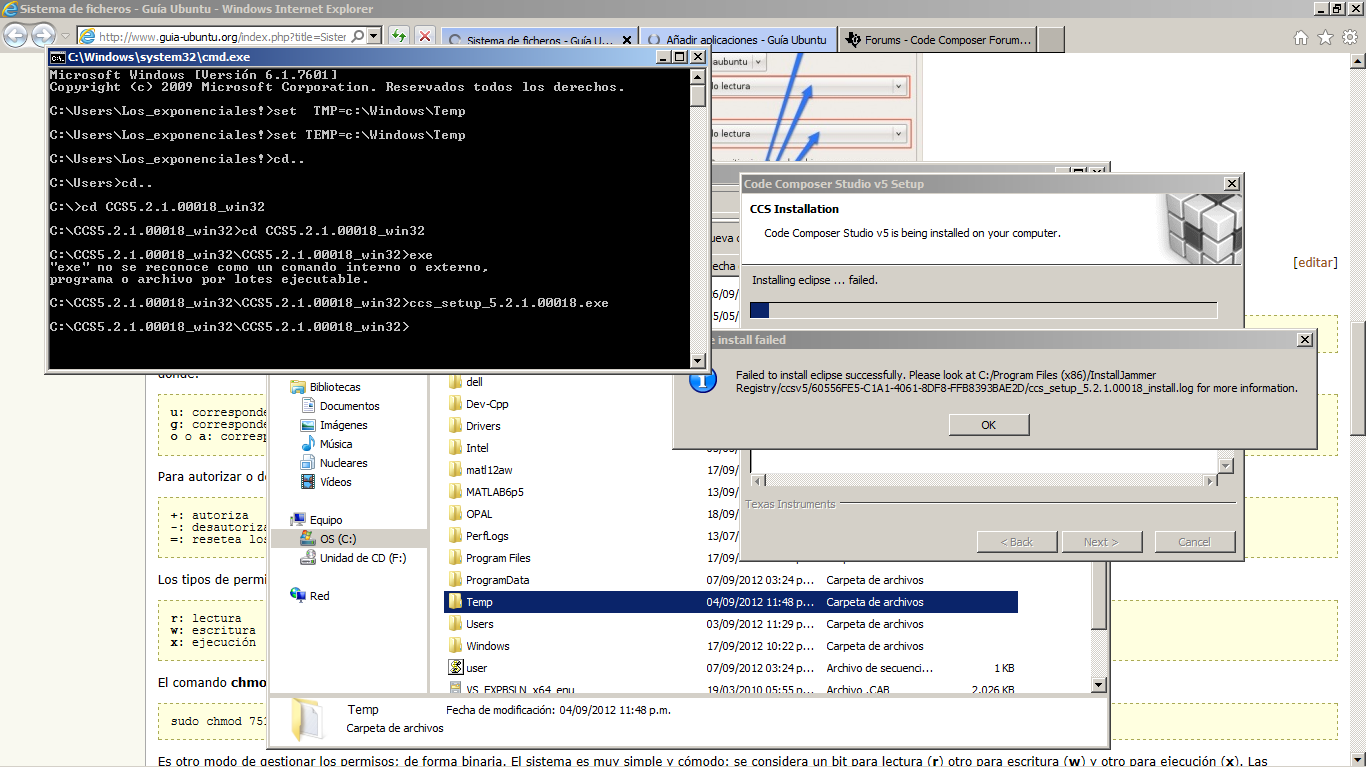Click the webpage vertical scrollbar thumb

pyautogui.click(x=1357, y=378)
